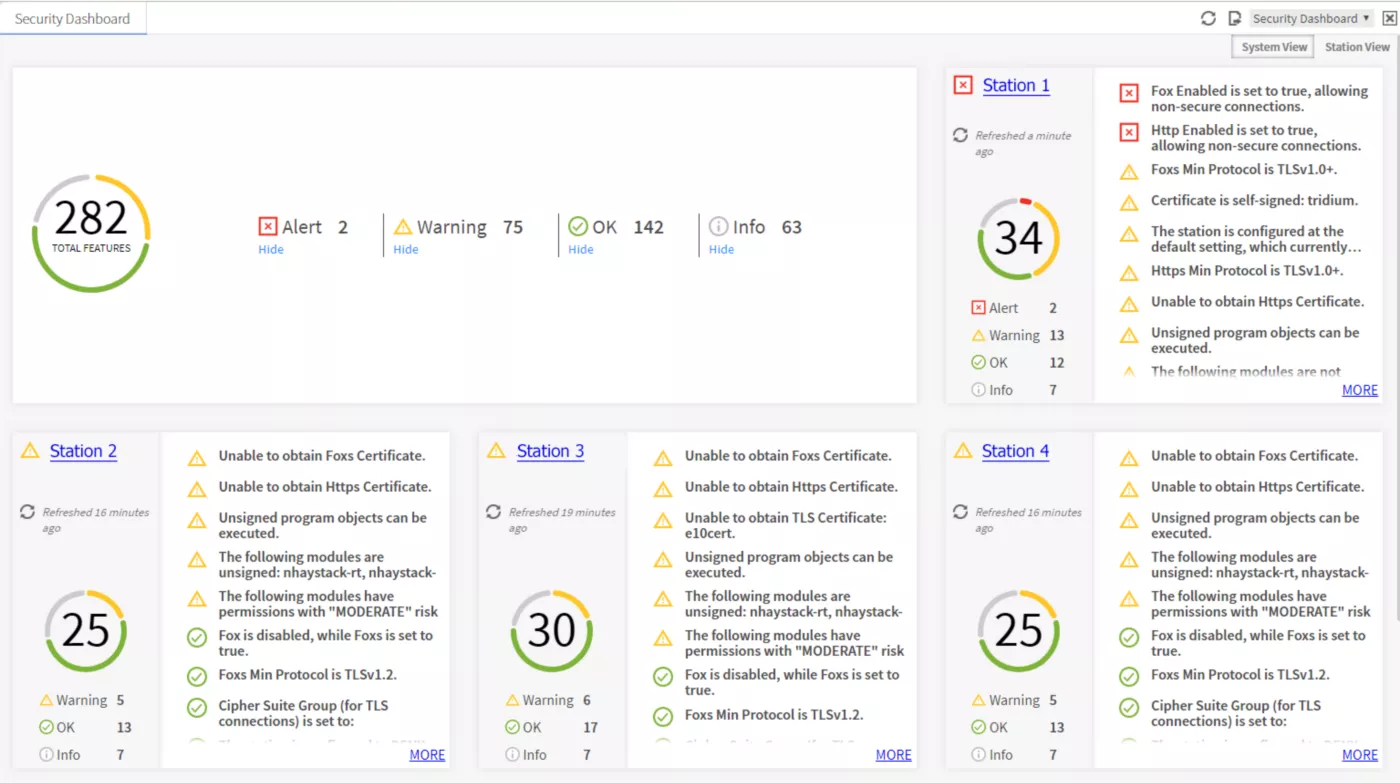Click the Info circle icon in summary
The height and width of the screenshot is (783, 1400).
click(x=718, y=226)
